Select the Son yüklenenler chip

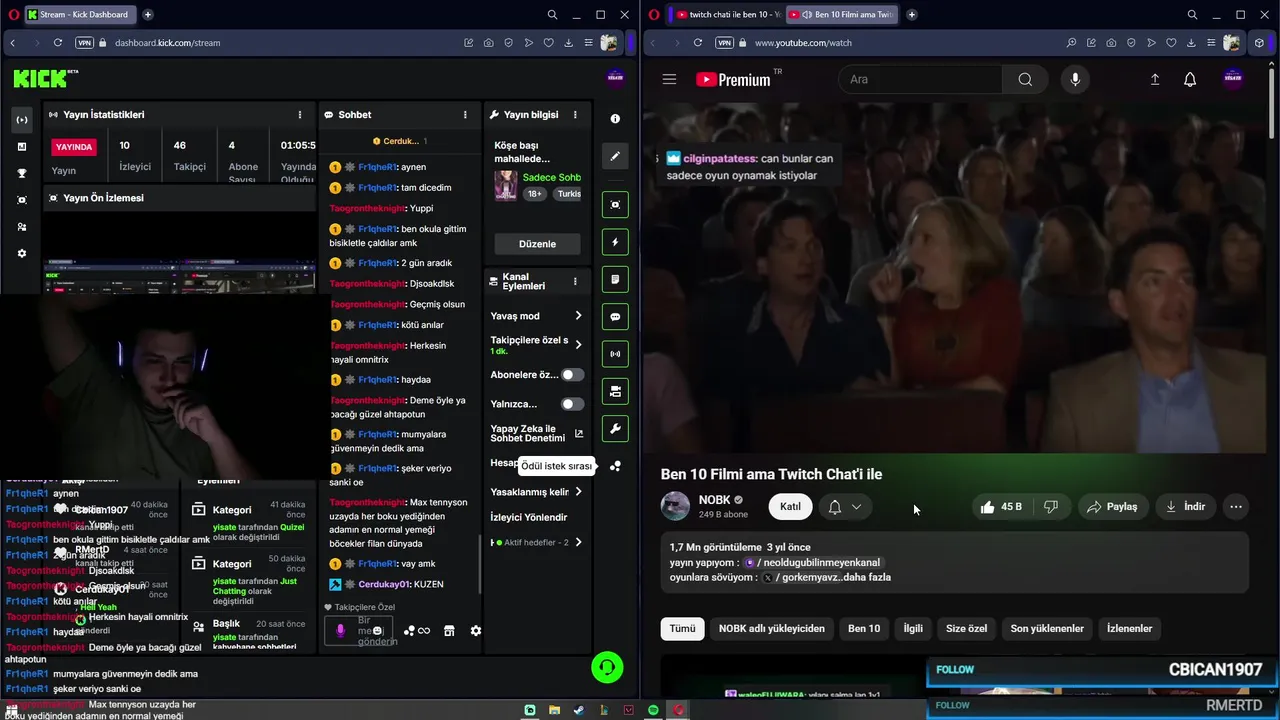(x=1047, y=629)
